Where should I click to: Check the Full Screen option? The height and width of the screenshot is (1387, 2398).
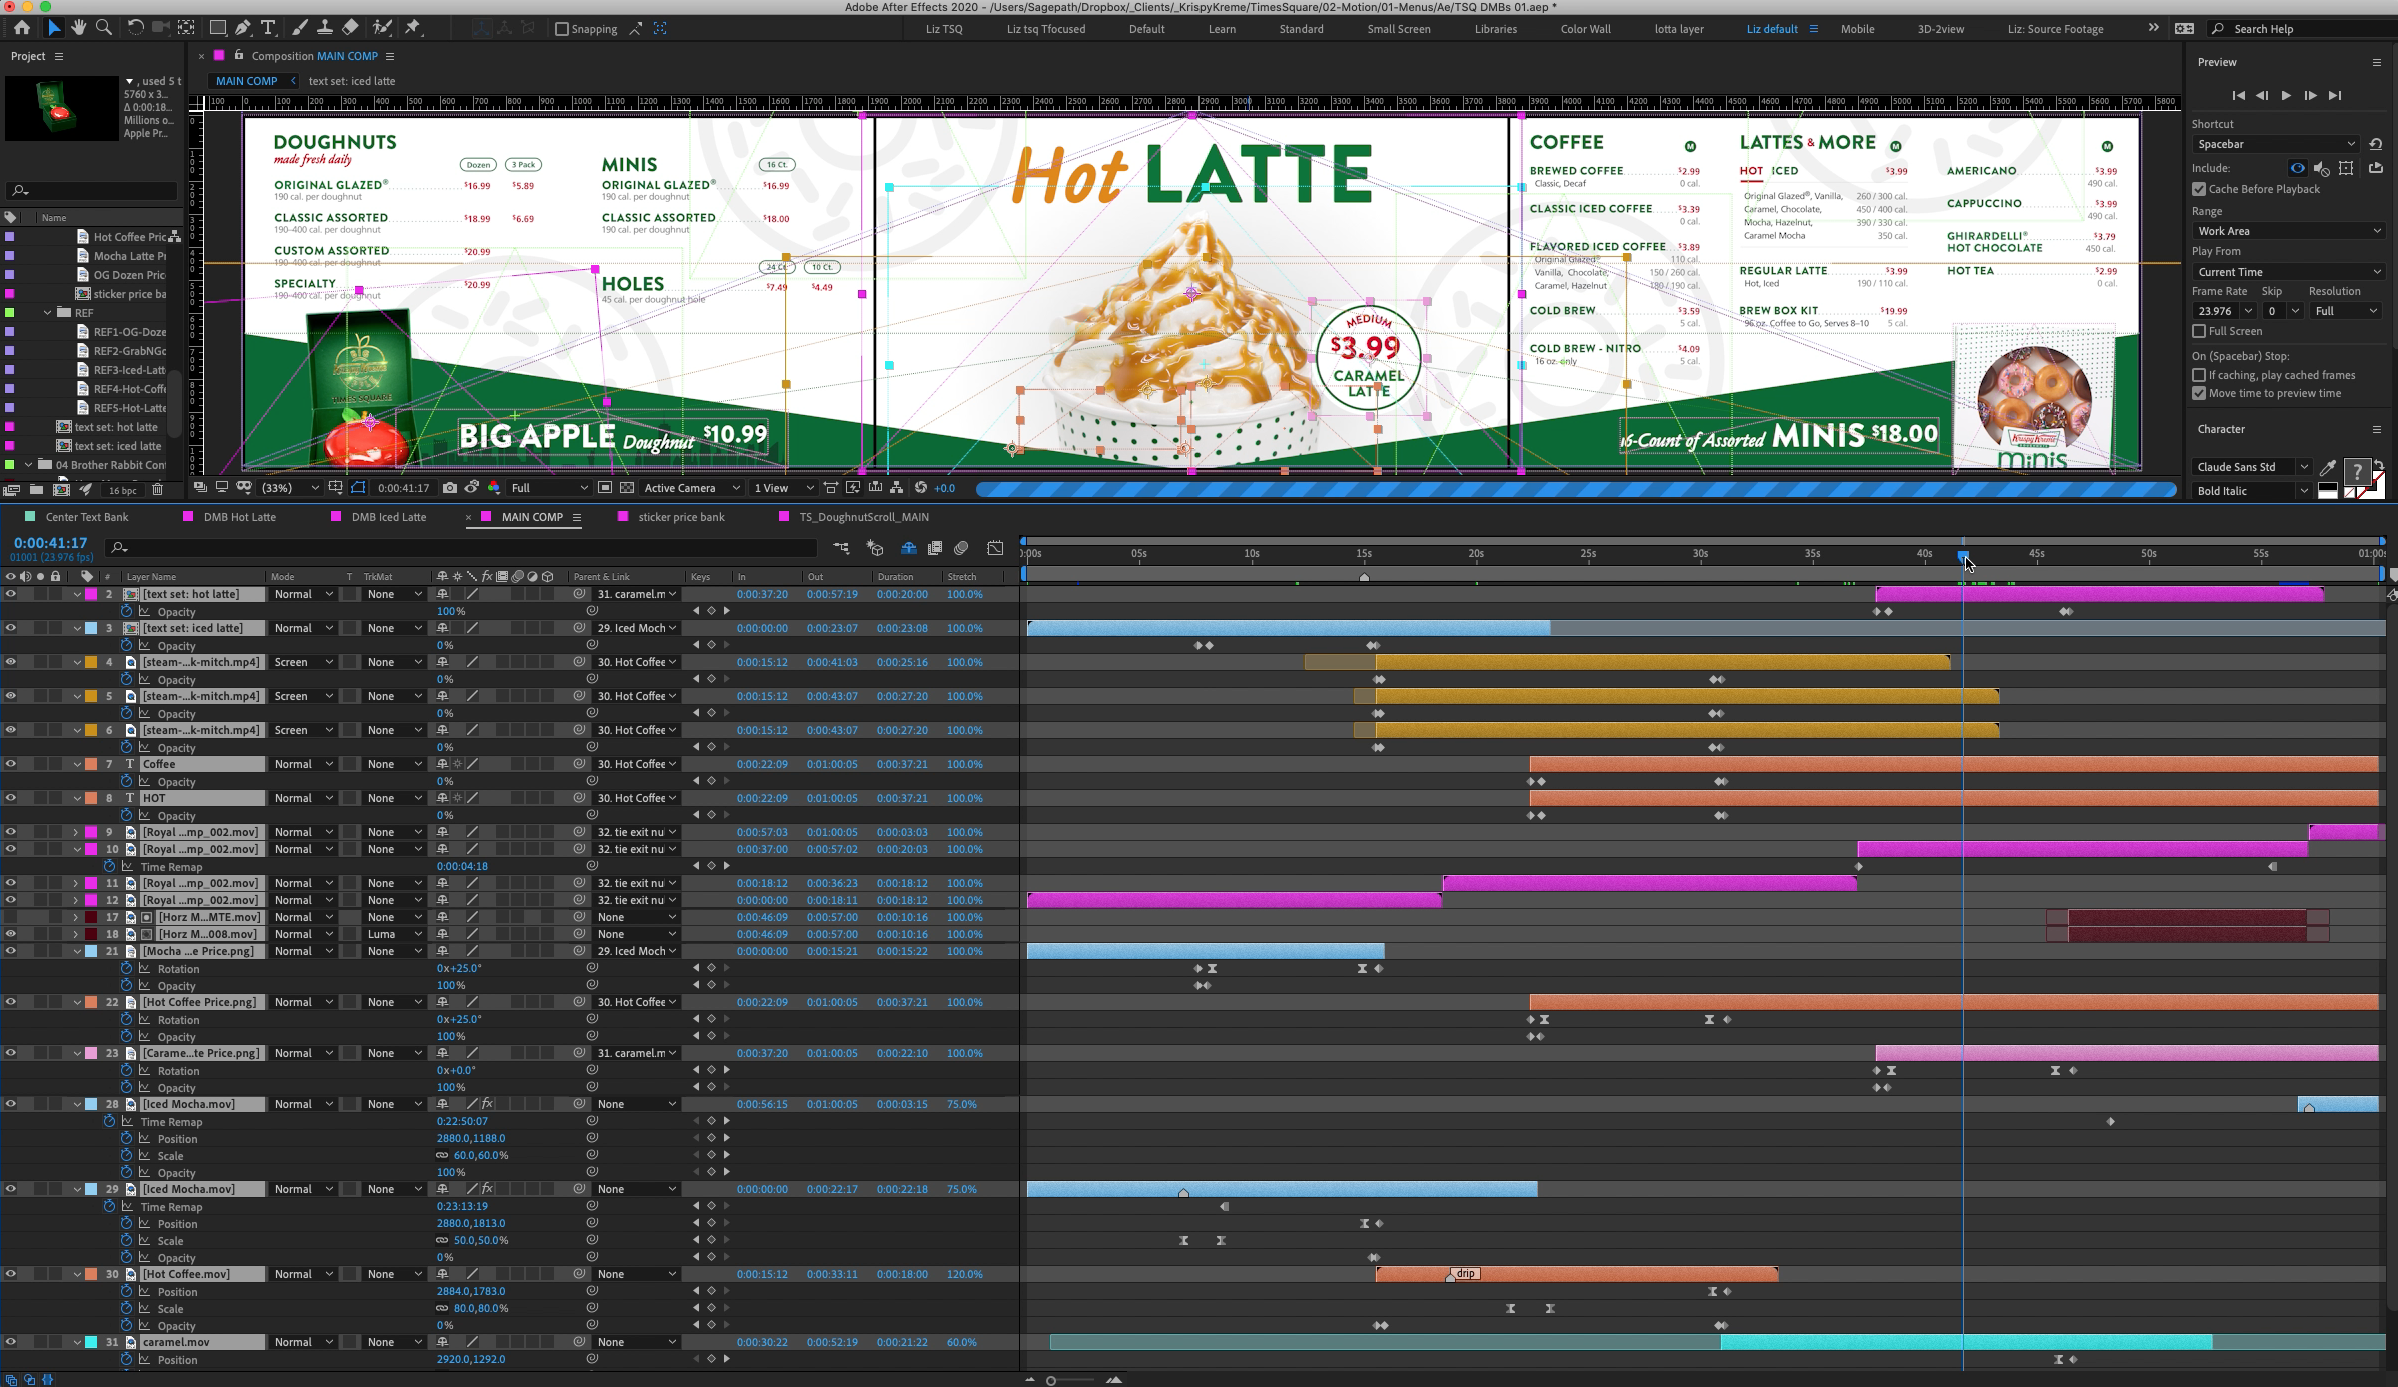[2199, 331]
